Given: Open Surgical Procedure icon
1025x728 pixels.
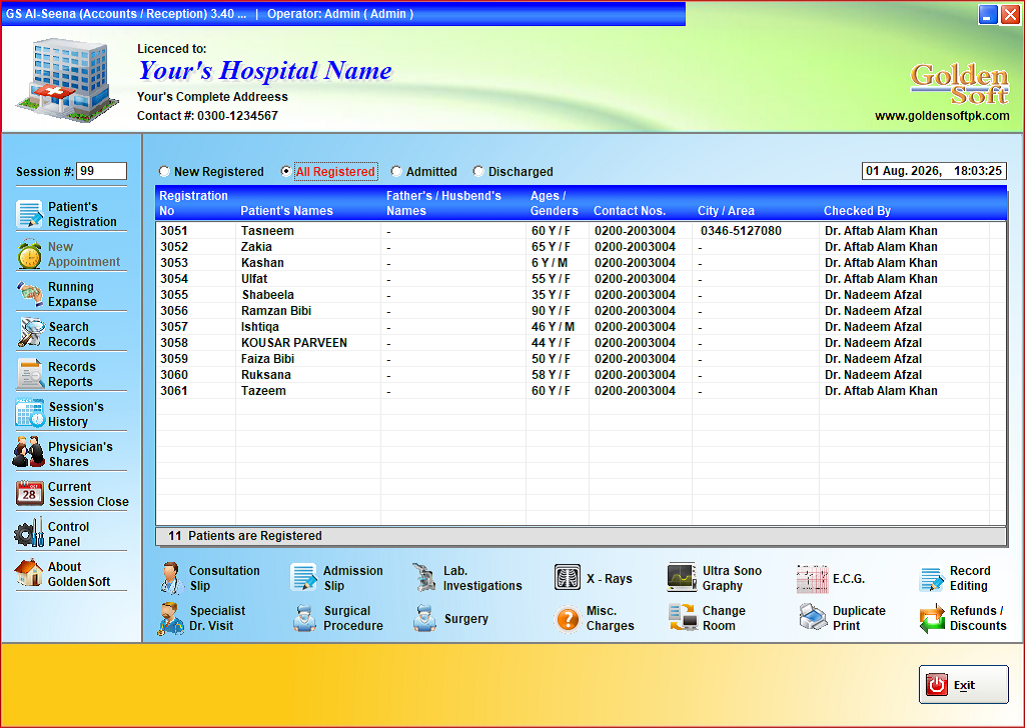Looking at the screenshot, I should click(305, 618).
